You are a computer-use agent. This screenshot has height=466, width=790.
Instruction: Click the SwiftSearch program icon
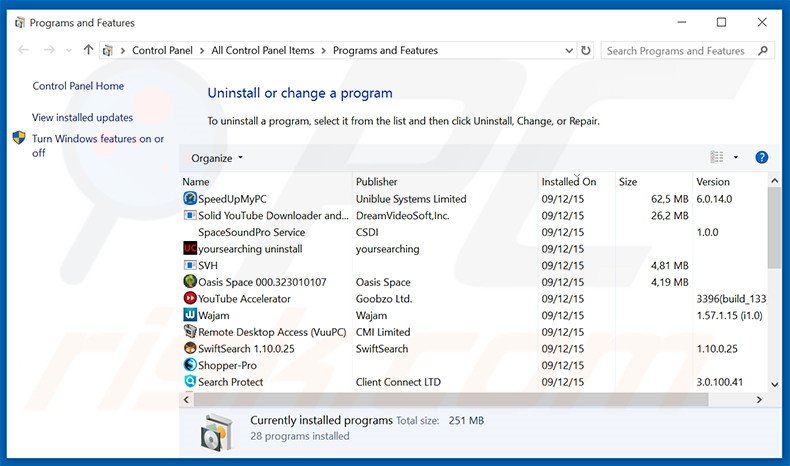click(x=190, y=348)
